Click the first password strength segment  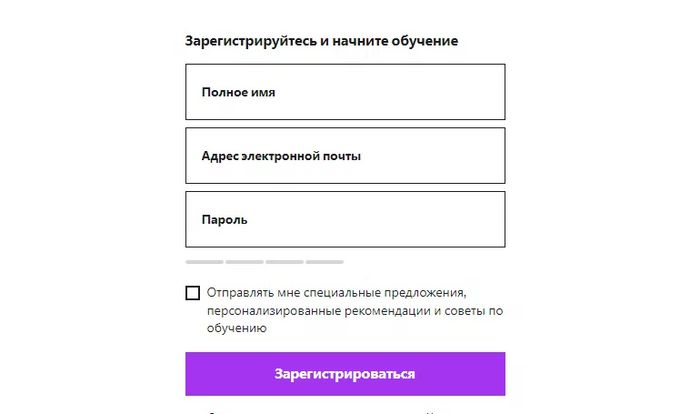coord(204,262)
